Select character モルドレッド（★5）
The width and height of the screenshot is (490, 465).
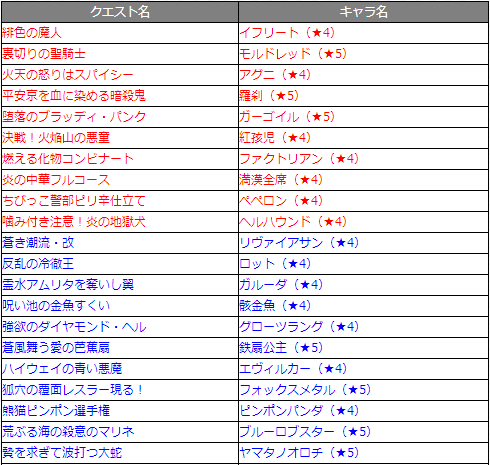pyautogui.click(x=293, y=54)
